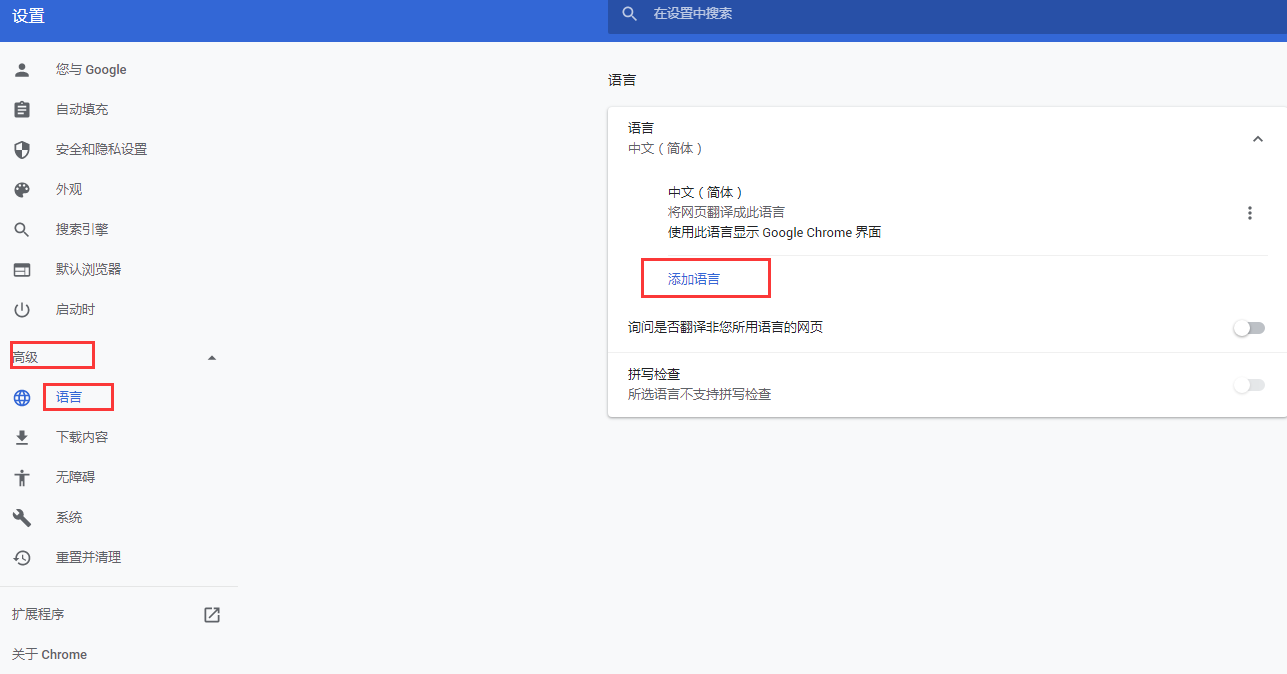The width and height of the screenshot is (1287, 674).
Task: Enable the 询问是否翻译非您所用语言的网页 toggle
Action: (x=1249, y=328)
